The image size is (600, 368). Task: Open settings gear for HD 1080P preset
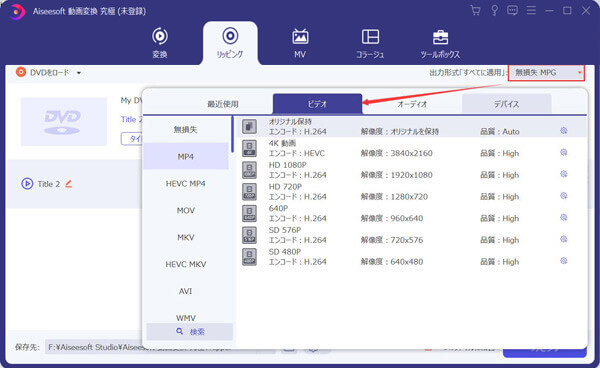(x=564, y=174)
